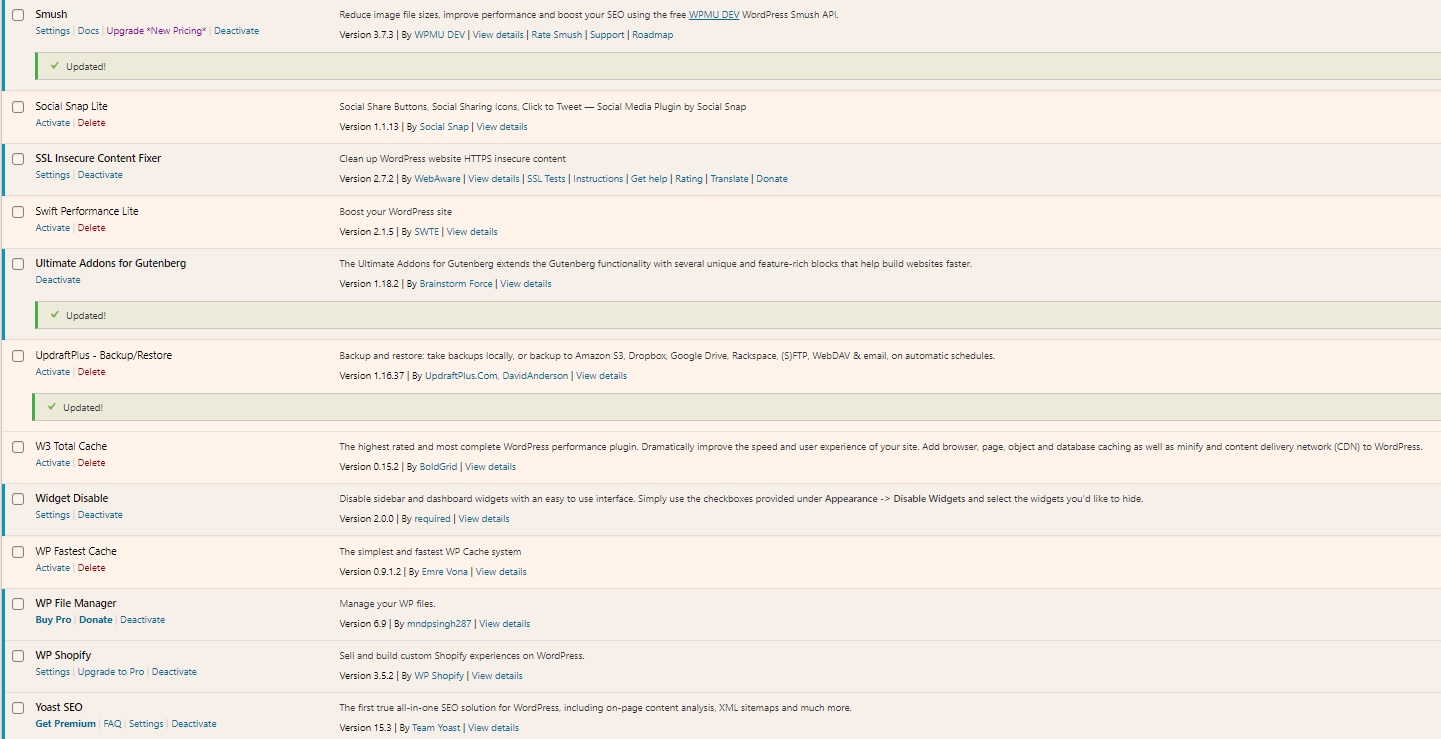1441x739 pixels.
Task: Delete the Social Snap Lite plugin
Action: tap(91, 123)
